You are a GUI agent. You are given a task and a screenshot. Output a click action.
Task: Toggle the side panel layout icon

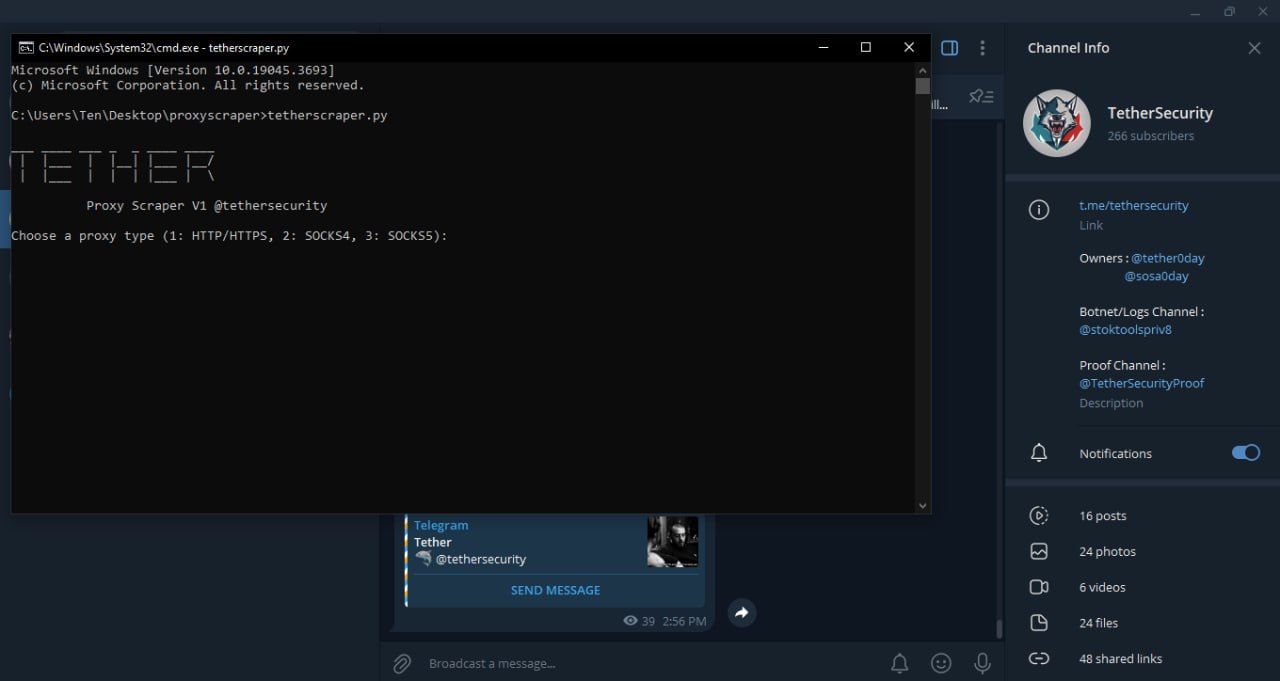tap(950, 48)
